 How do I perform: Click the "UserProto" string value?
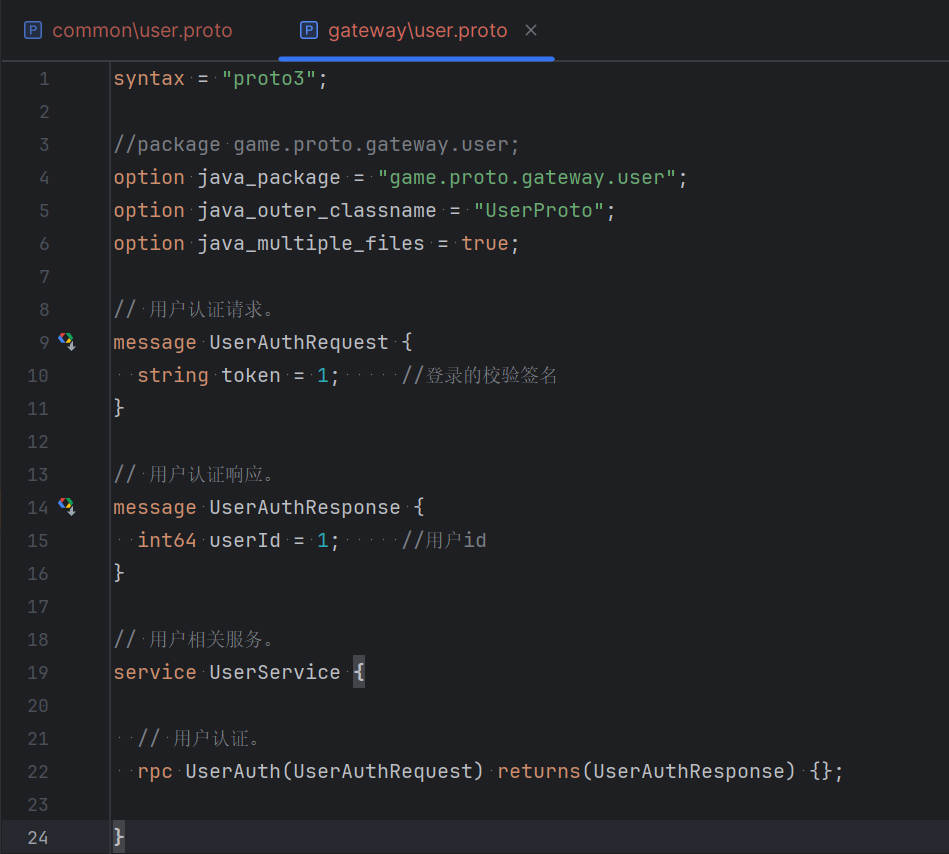click(539, 211)
